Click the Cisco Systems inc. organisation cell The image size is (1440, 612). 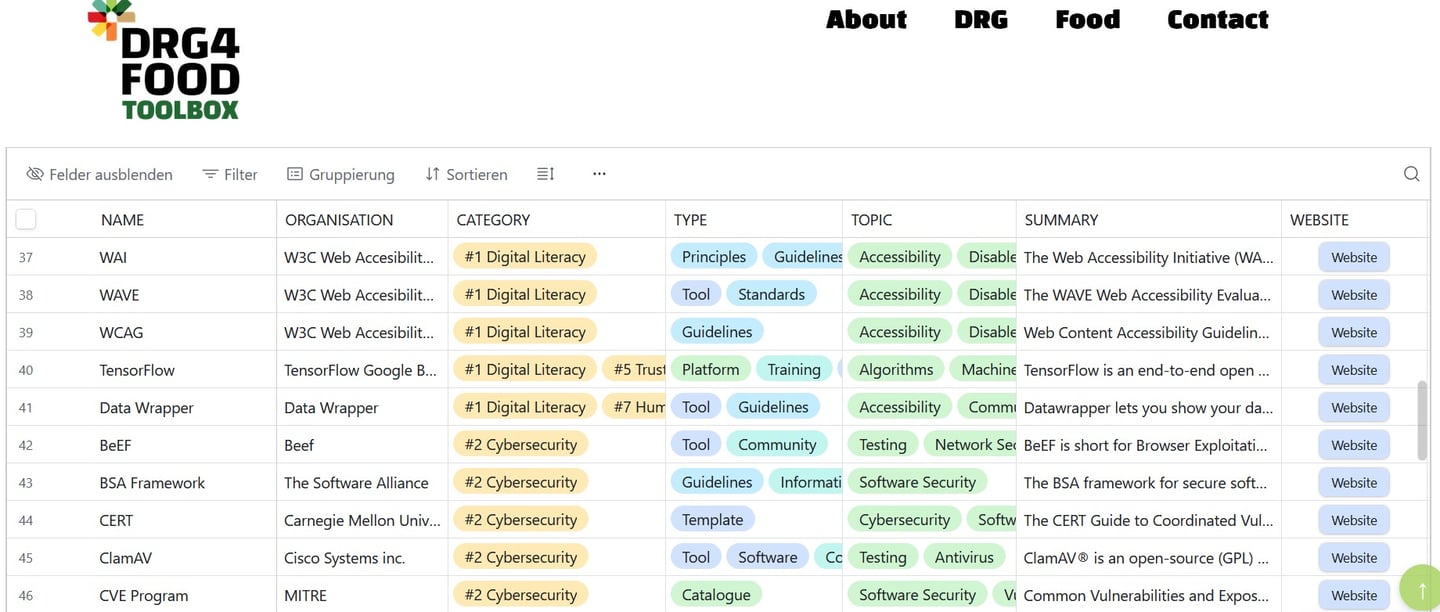[x=362, y=557]
